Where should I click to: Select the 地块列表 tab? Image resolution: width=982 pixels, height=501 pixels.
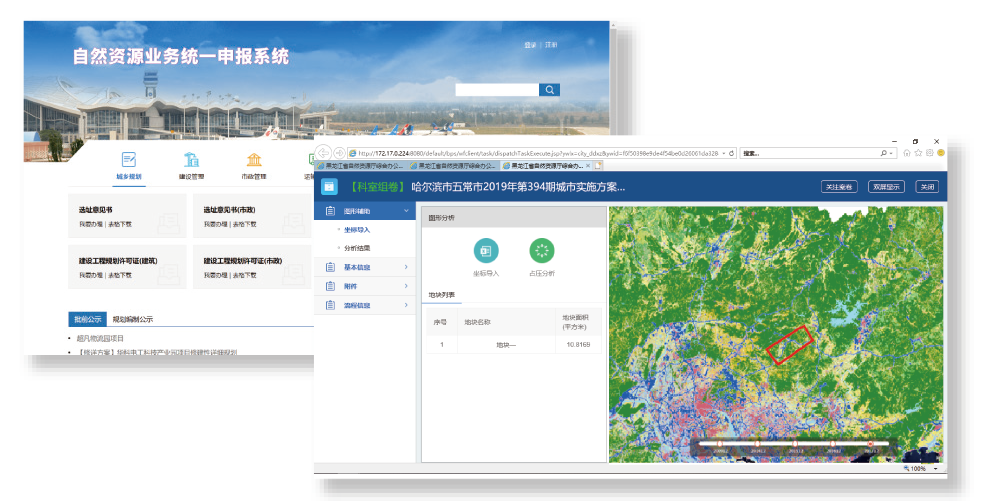pos(441,295)
